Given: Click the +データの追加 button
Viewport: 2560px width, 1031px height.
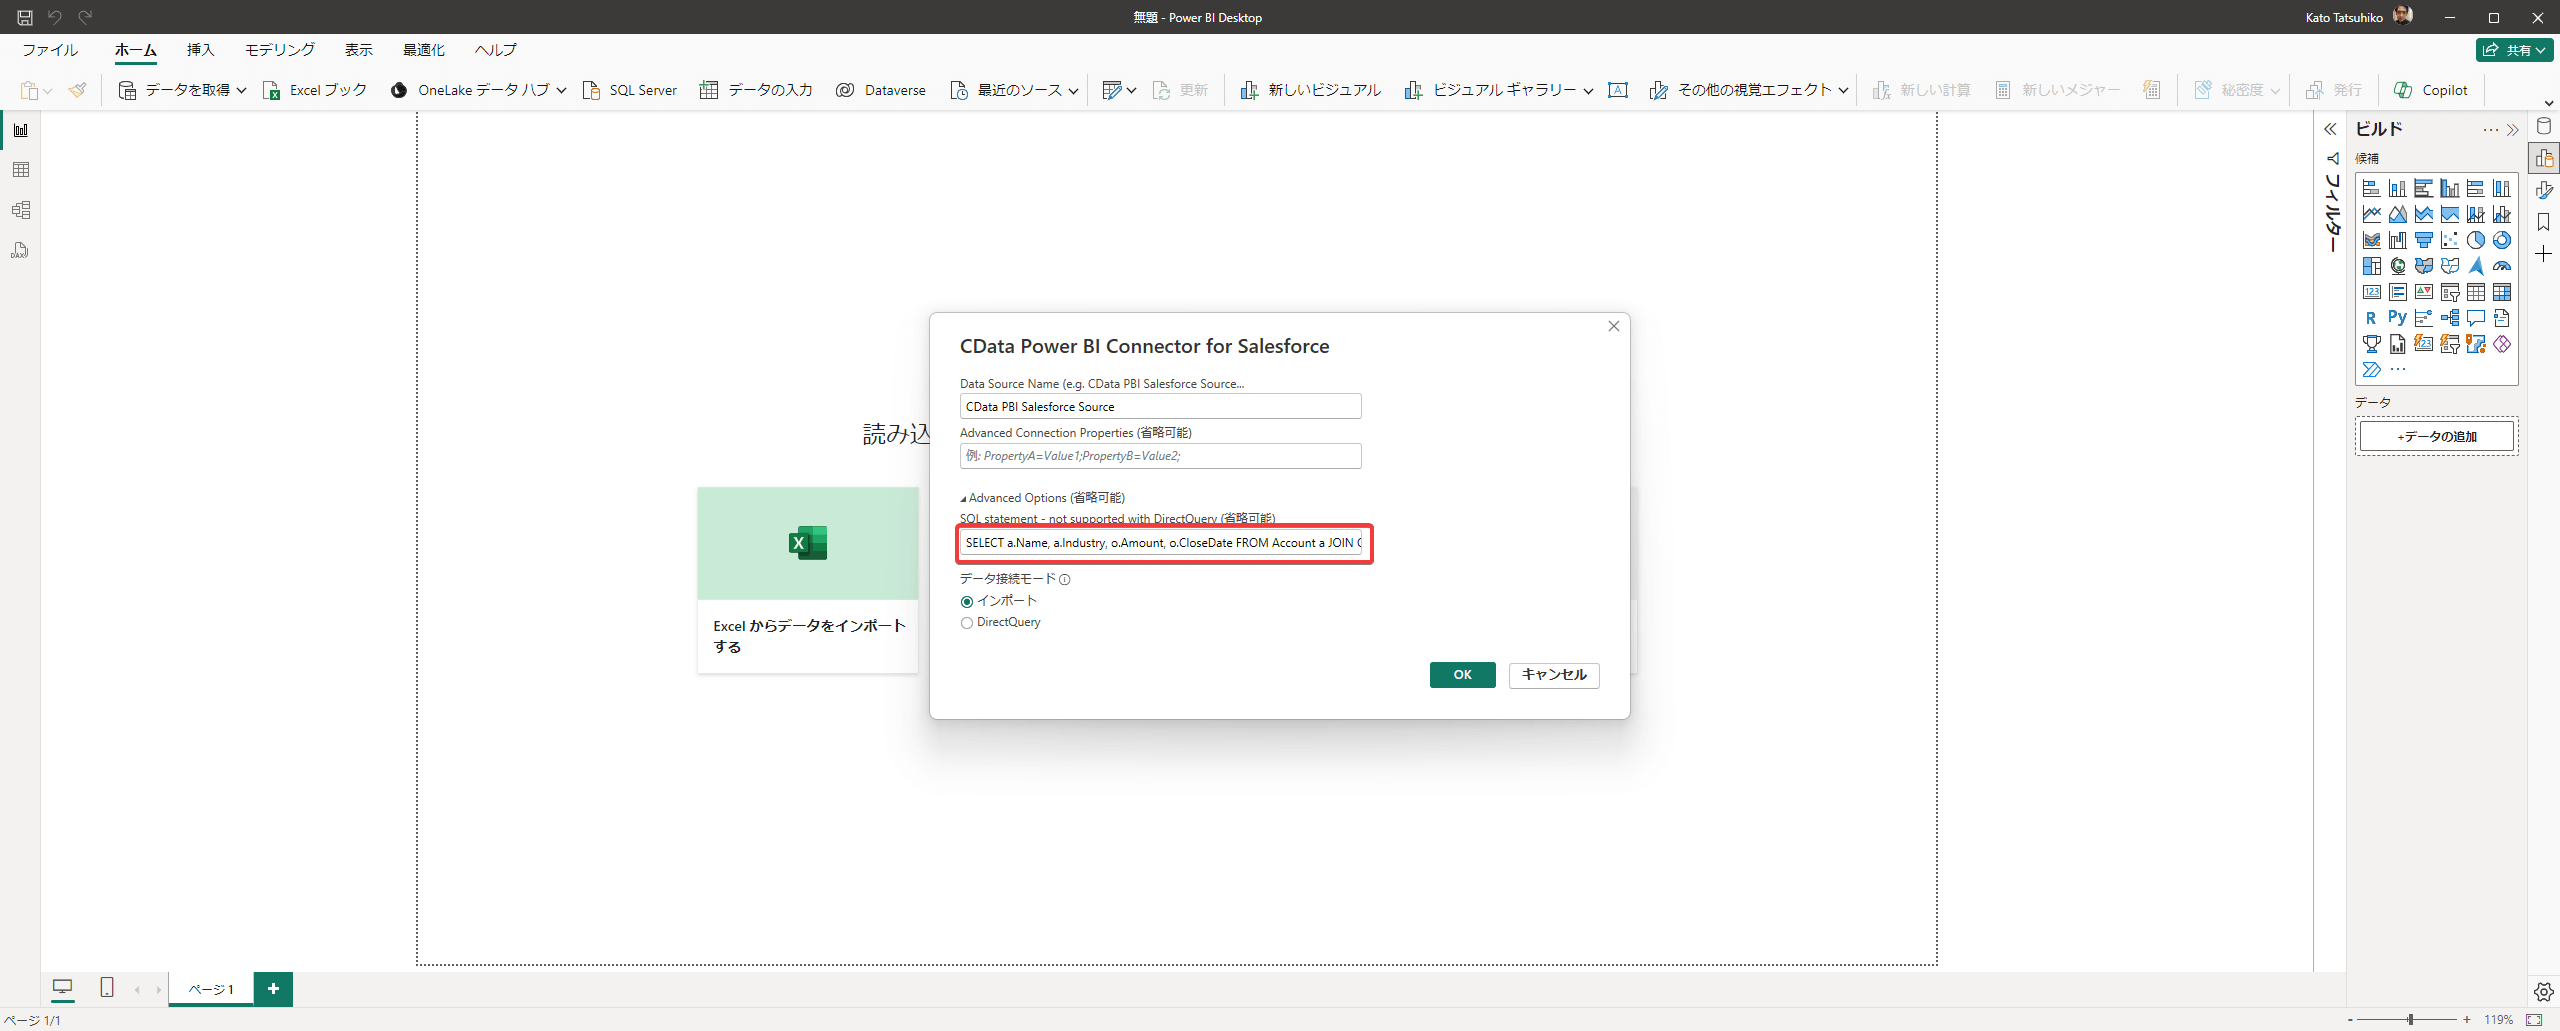Looking at the screenshot, I should 2436,436.
